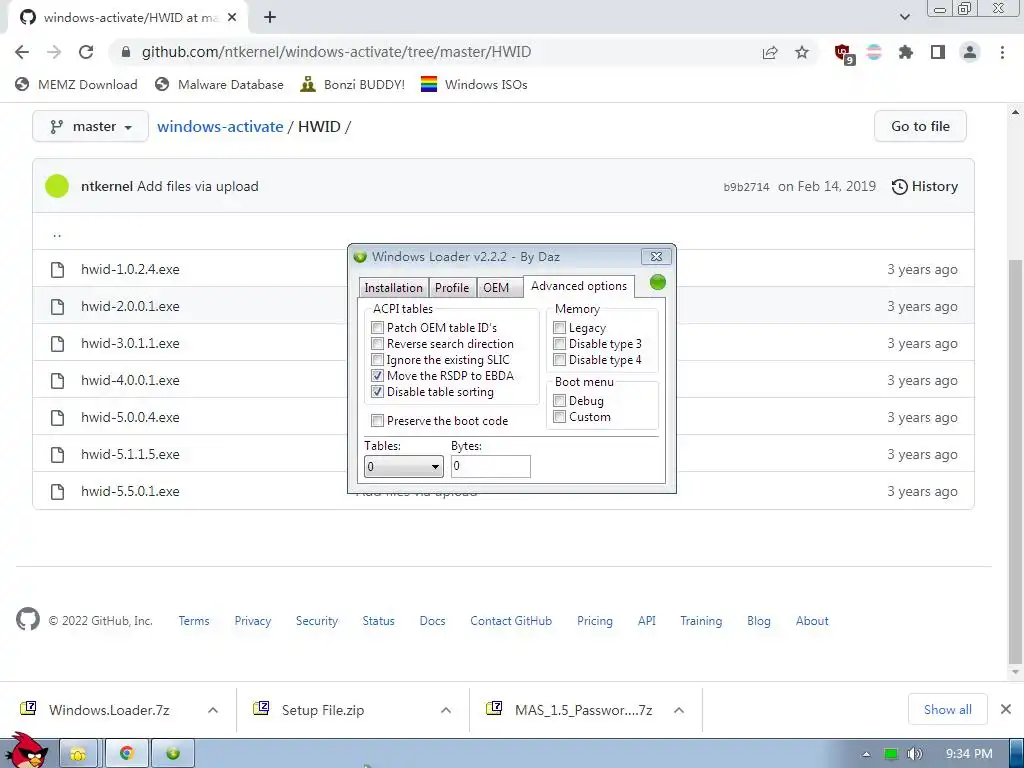
Task: Toggle the browser side panel icon
Action: click(938, 52)
